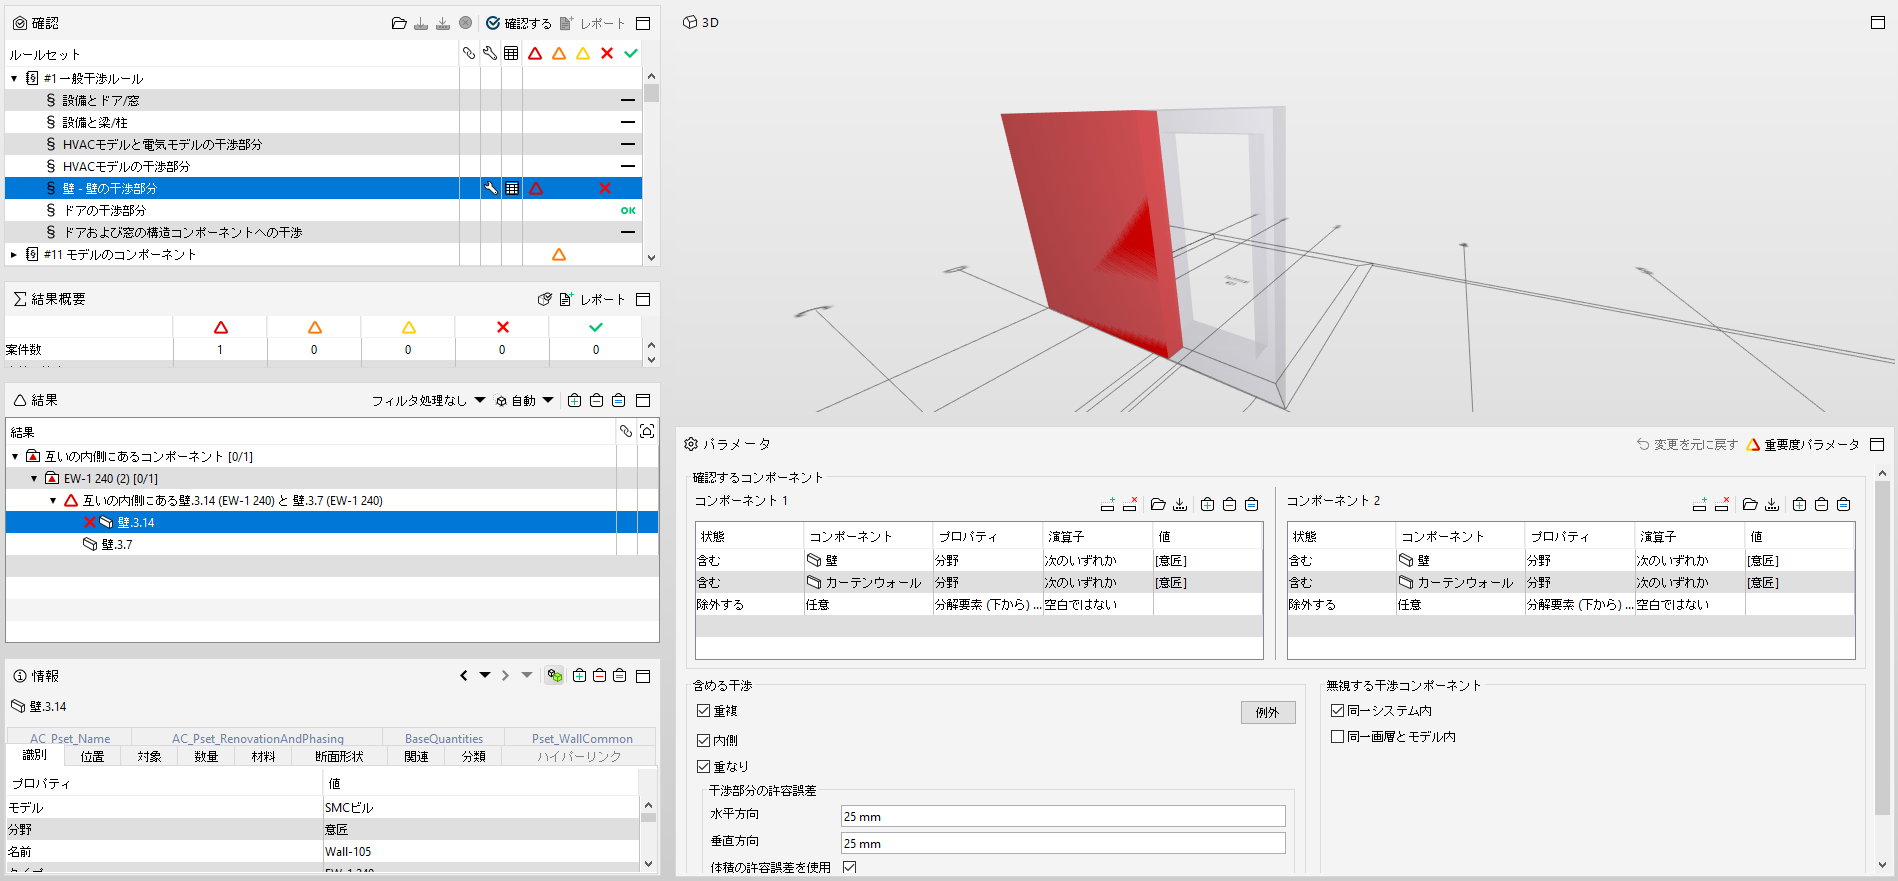Click table icon on 壁 - 壁の干渉部分 row
This screenshot has height=881, width=1898.
(x=512, y=188)
